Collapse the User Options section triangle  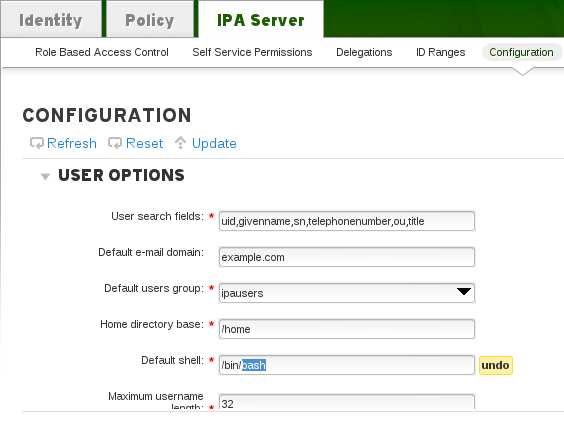pos(45,176)
